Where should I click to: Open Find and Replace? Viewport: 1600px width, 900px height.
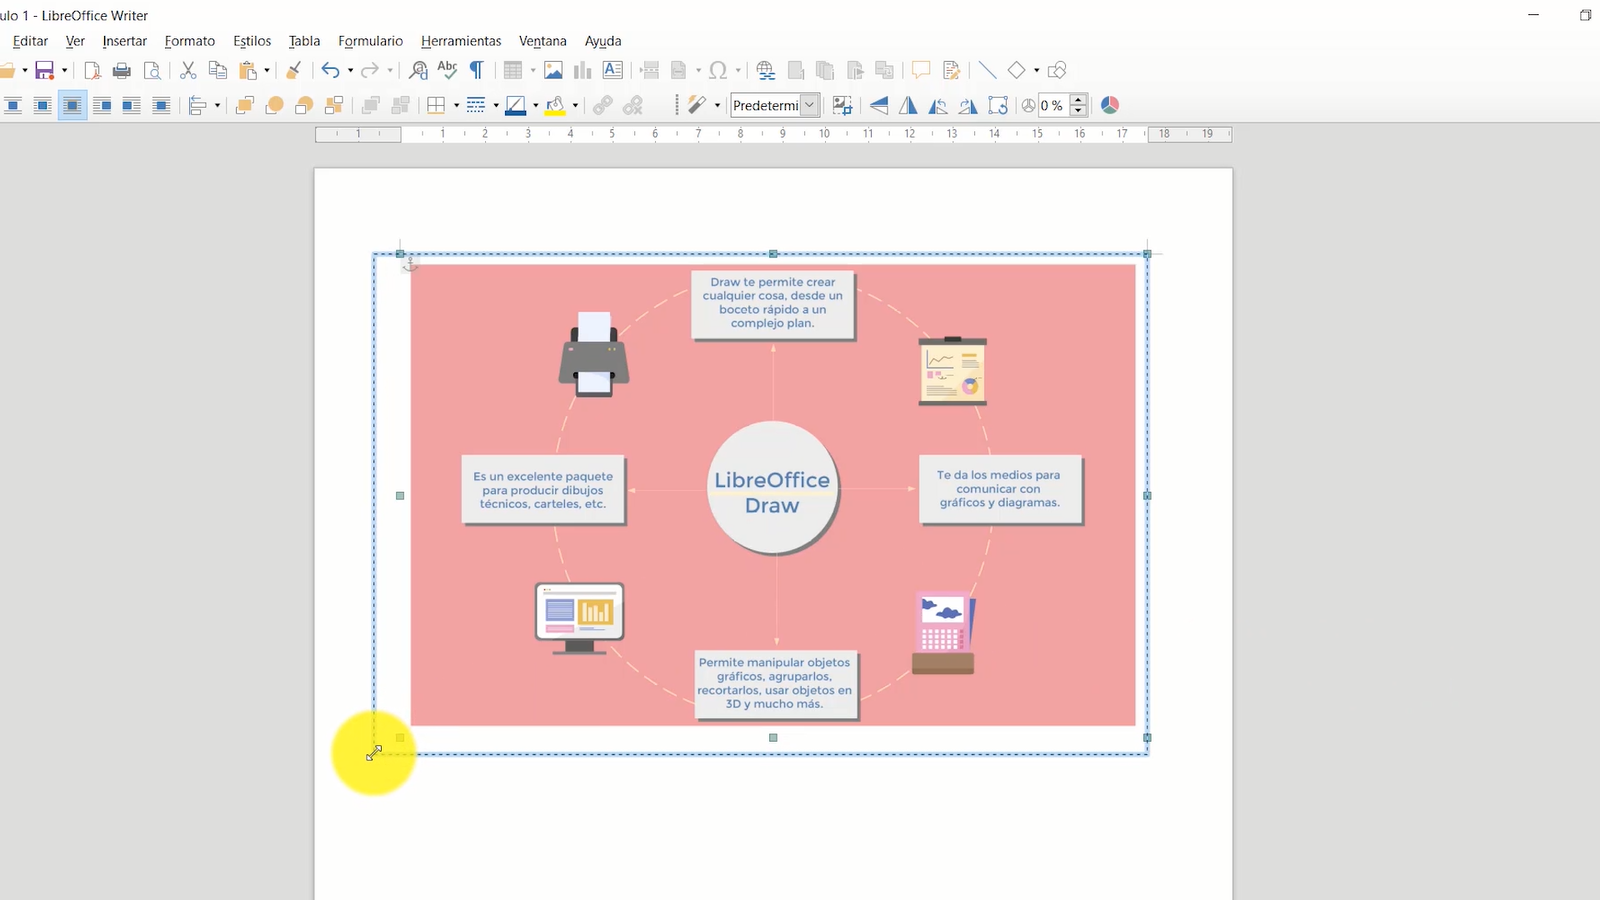tap(419, 70)
